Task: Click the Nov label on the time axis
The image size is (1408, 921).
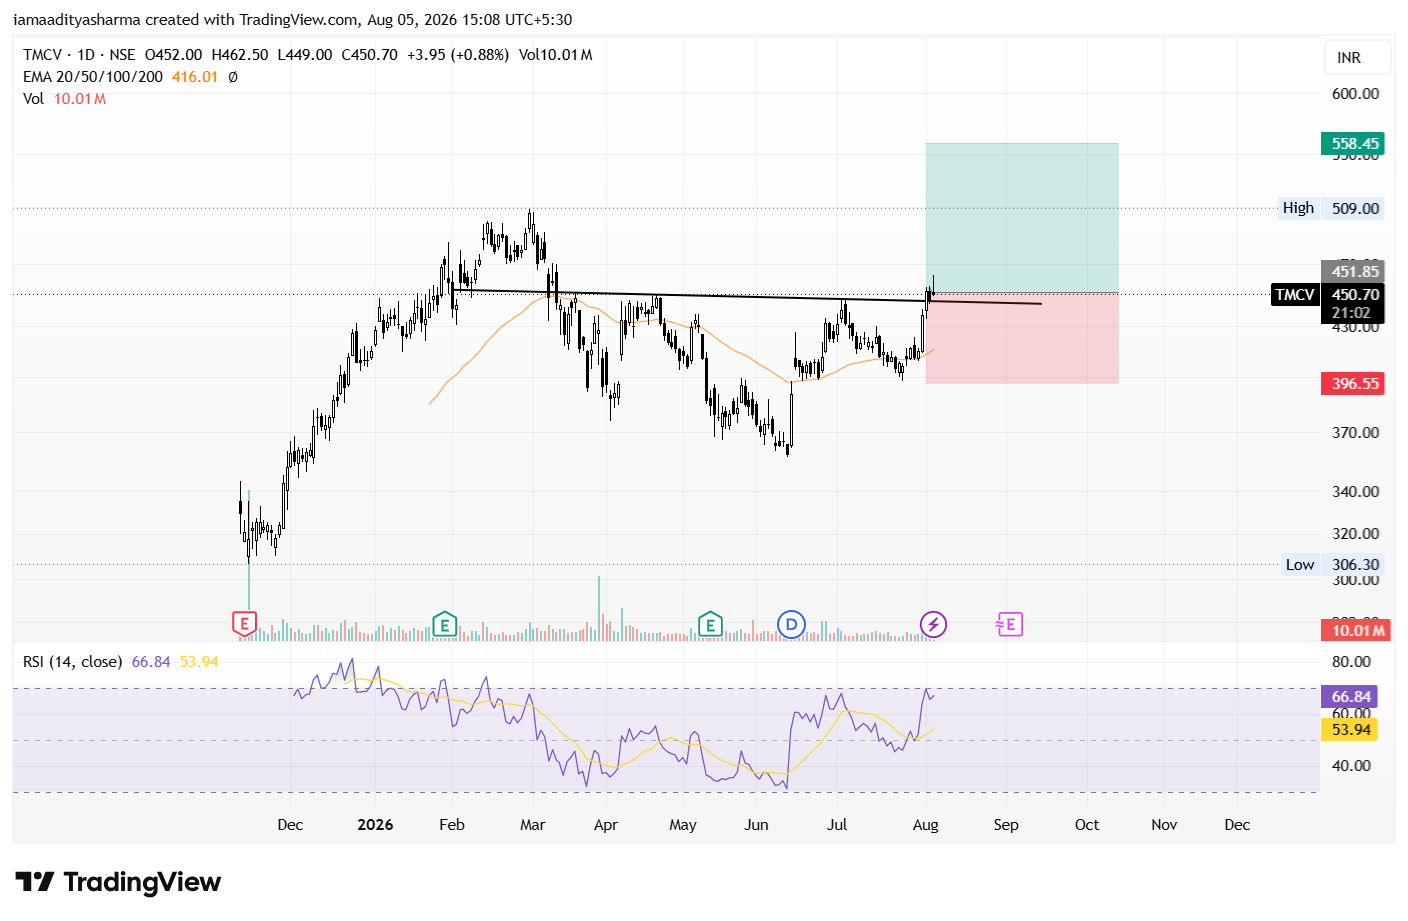Action: pos(1164,825)
